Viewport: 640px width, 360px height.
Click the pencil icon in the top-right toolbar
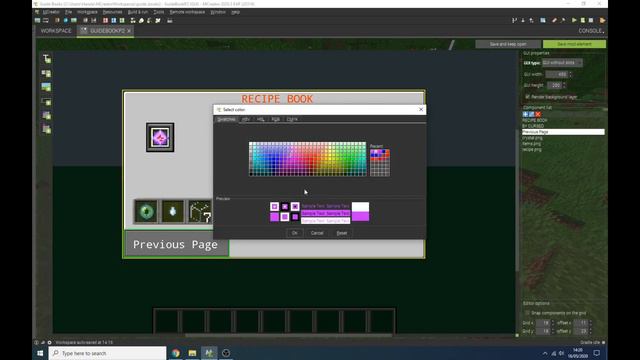point(554,20)
